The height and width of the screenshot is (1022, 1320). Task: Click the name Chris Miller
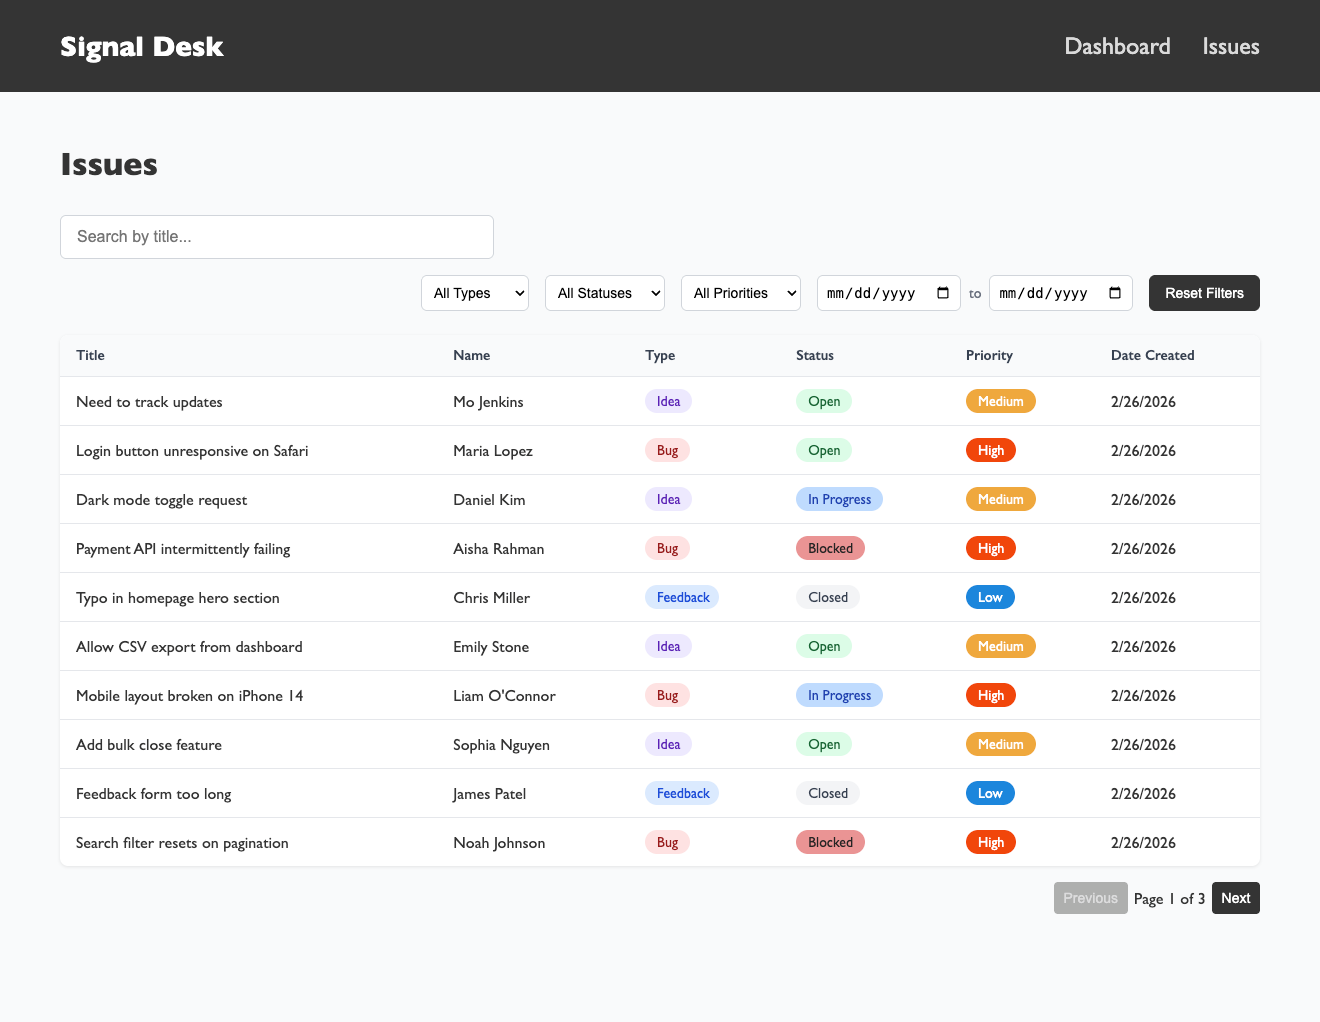491,598
